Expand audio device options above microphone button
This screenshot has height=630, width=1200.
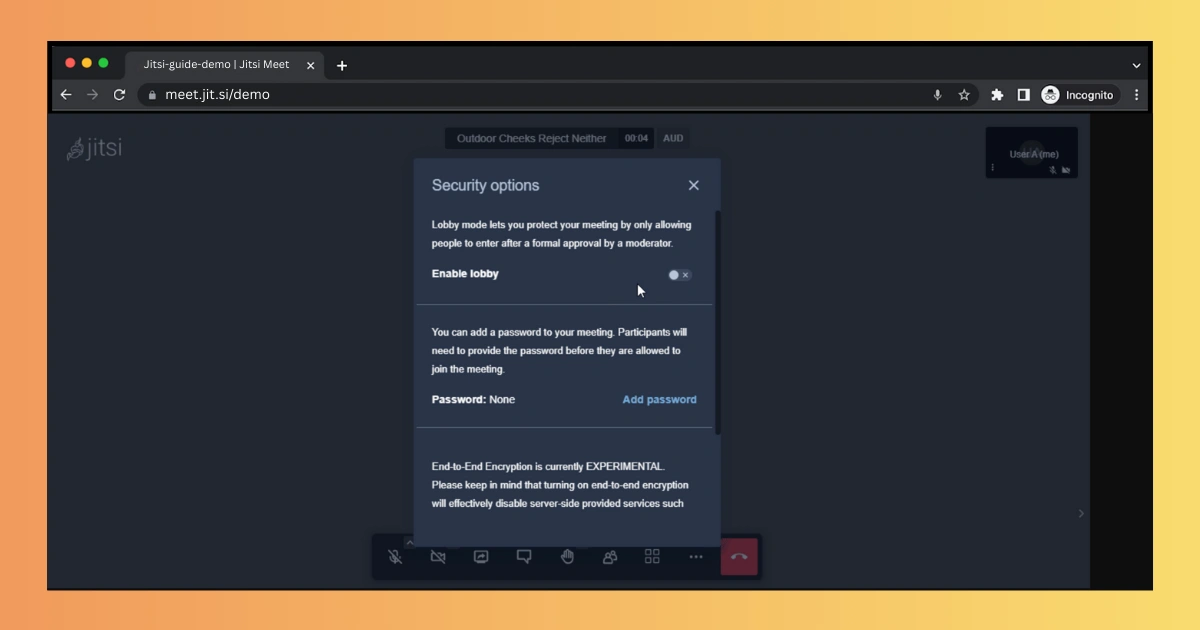(x=409, y=542)
